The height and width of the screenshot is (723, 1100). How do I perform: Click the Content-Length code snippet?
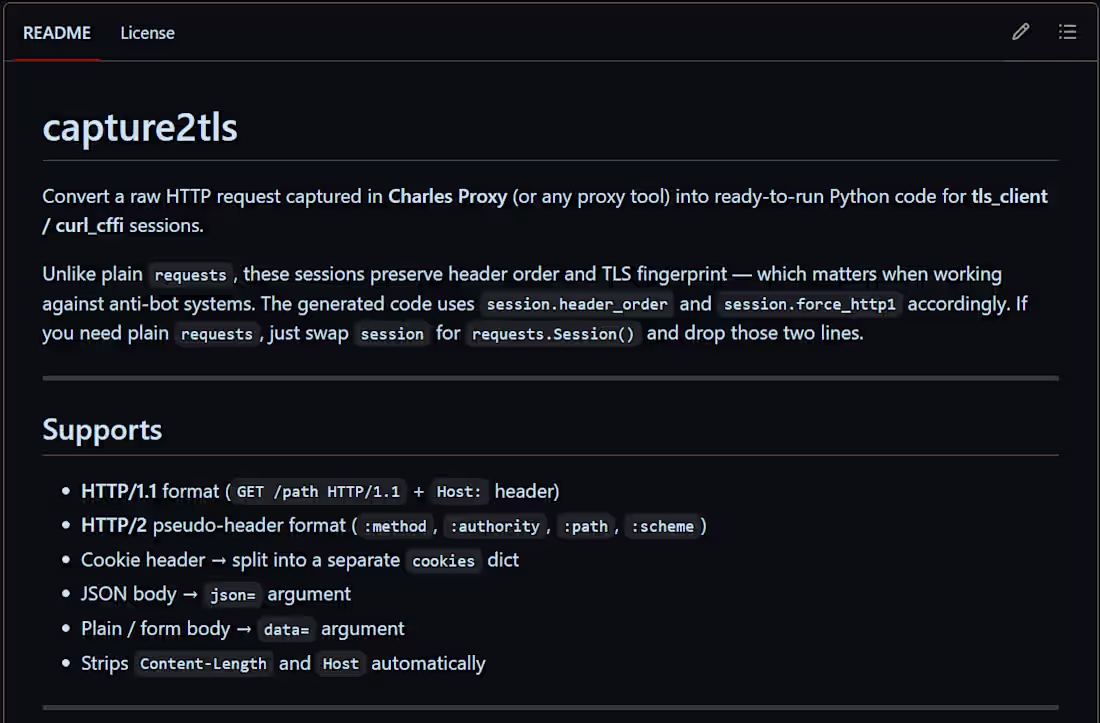pyautogui.click(x=203, y=664)
